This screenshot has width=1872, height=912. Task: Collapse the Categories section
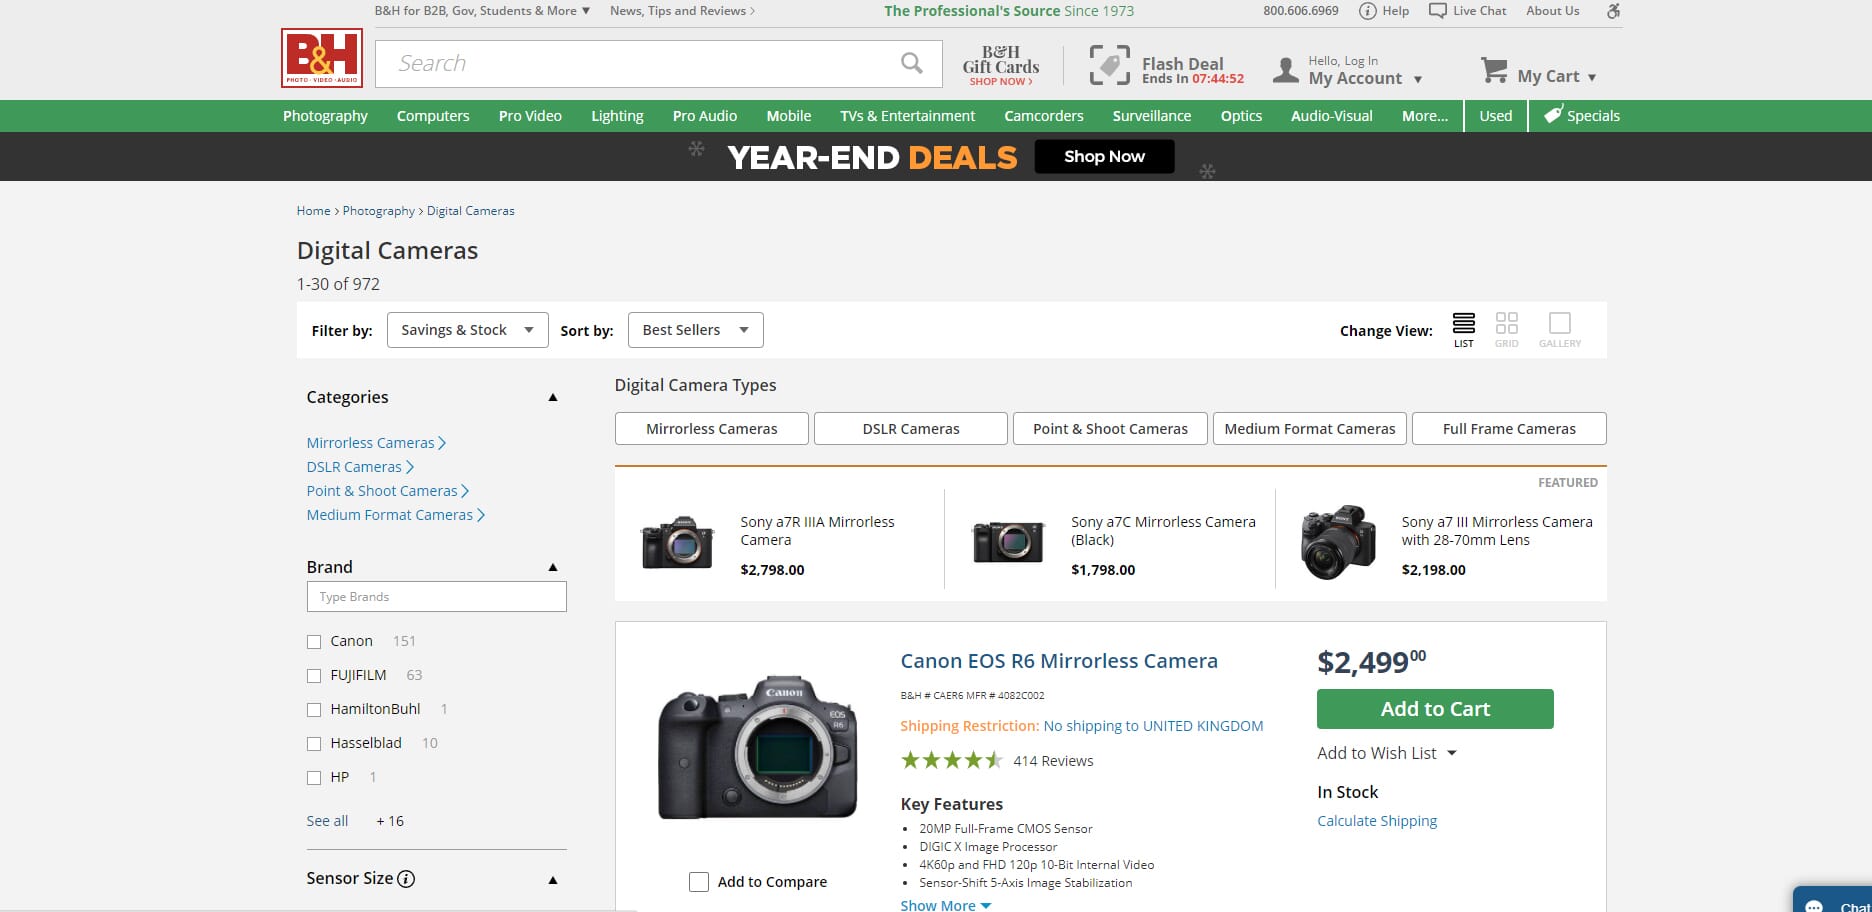[x=552, y=397]
